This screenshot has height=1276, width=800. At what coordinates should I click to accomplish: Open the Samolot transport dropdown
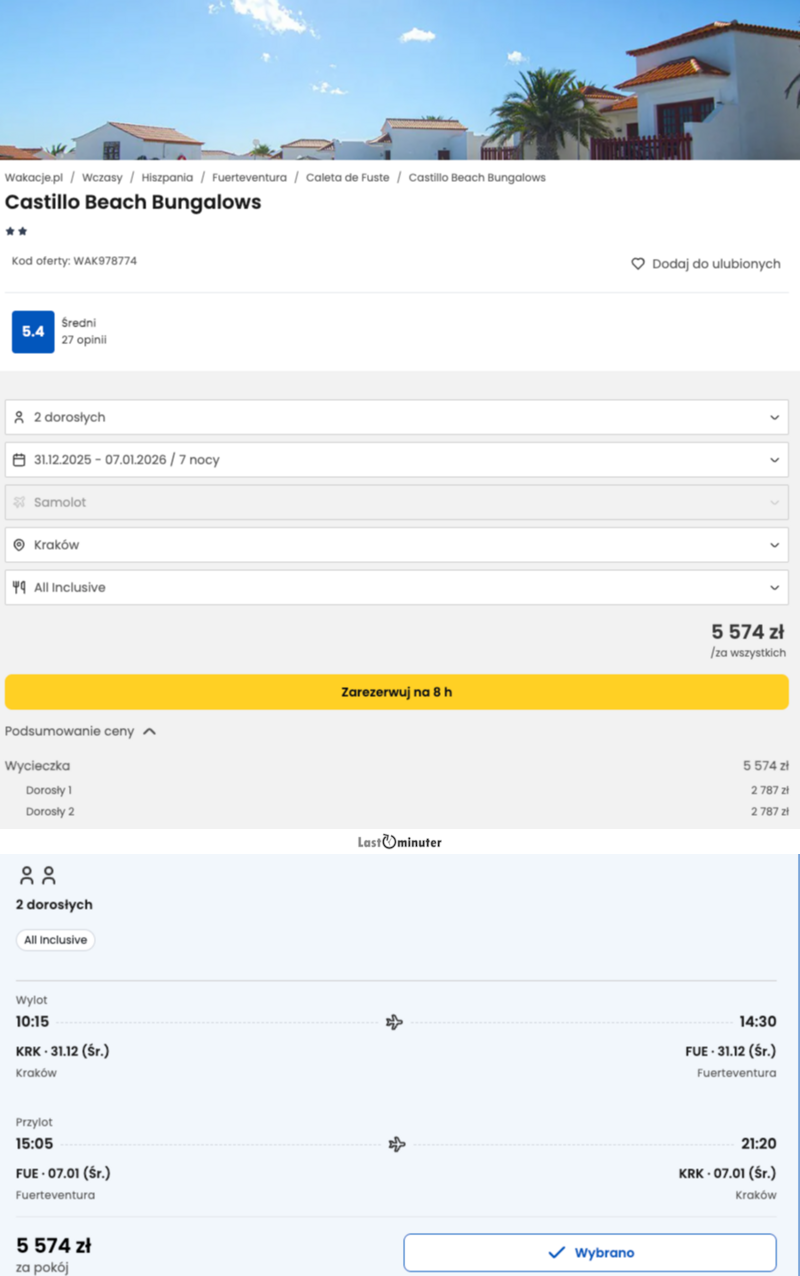(397, 502)
